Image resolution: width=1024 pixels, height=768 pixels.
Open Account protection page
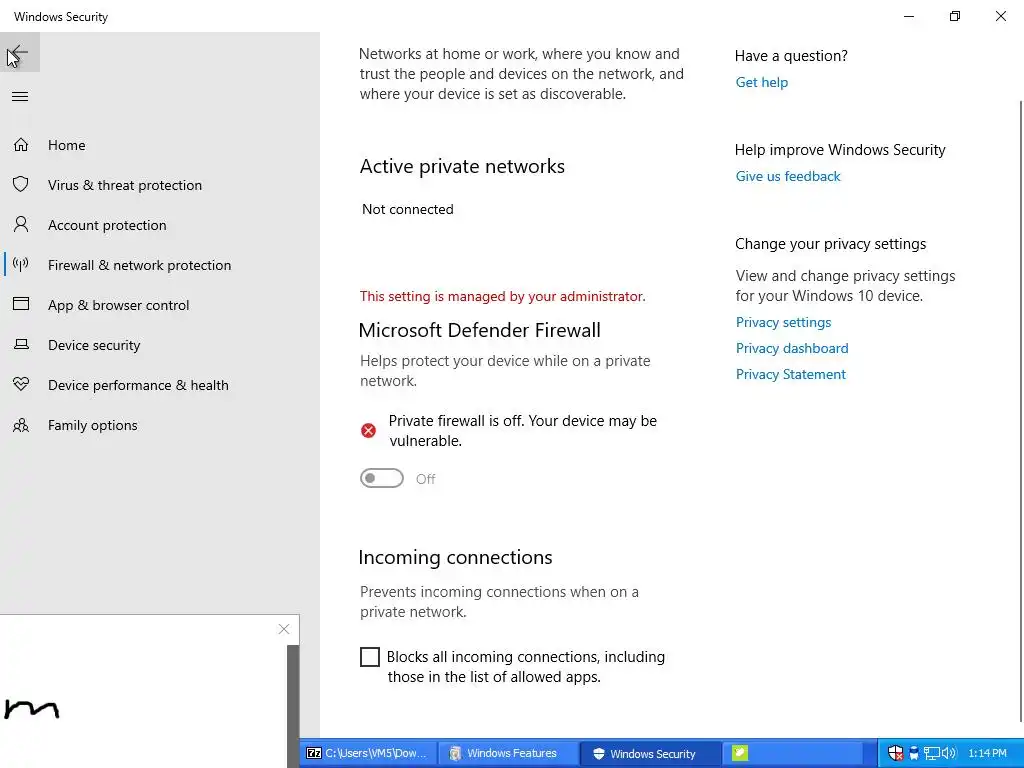pyautogui.click(x=107, y=225)
